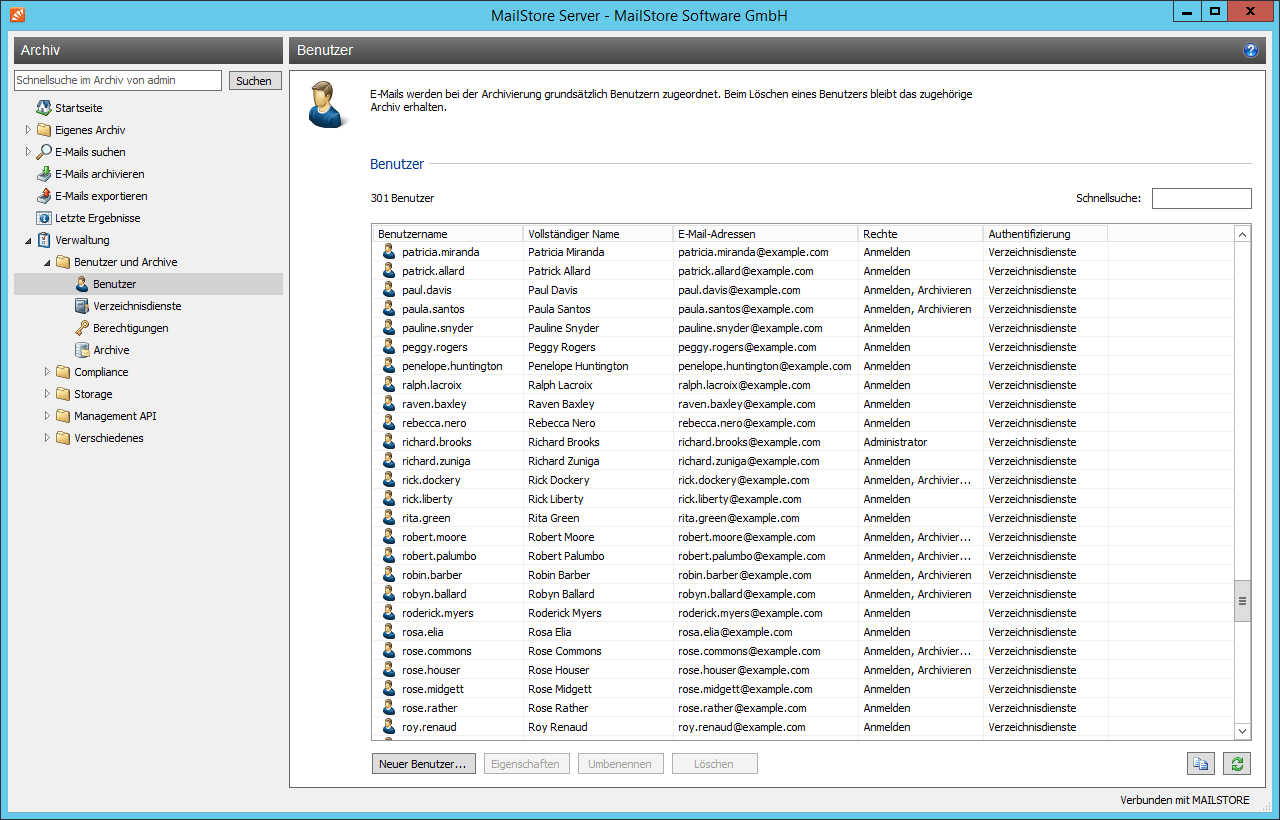Open Letzte Ergebnisse in the tree
This screenshot has width=1280, height=820.
point(98,218)
